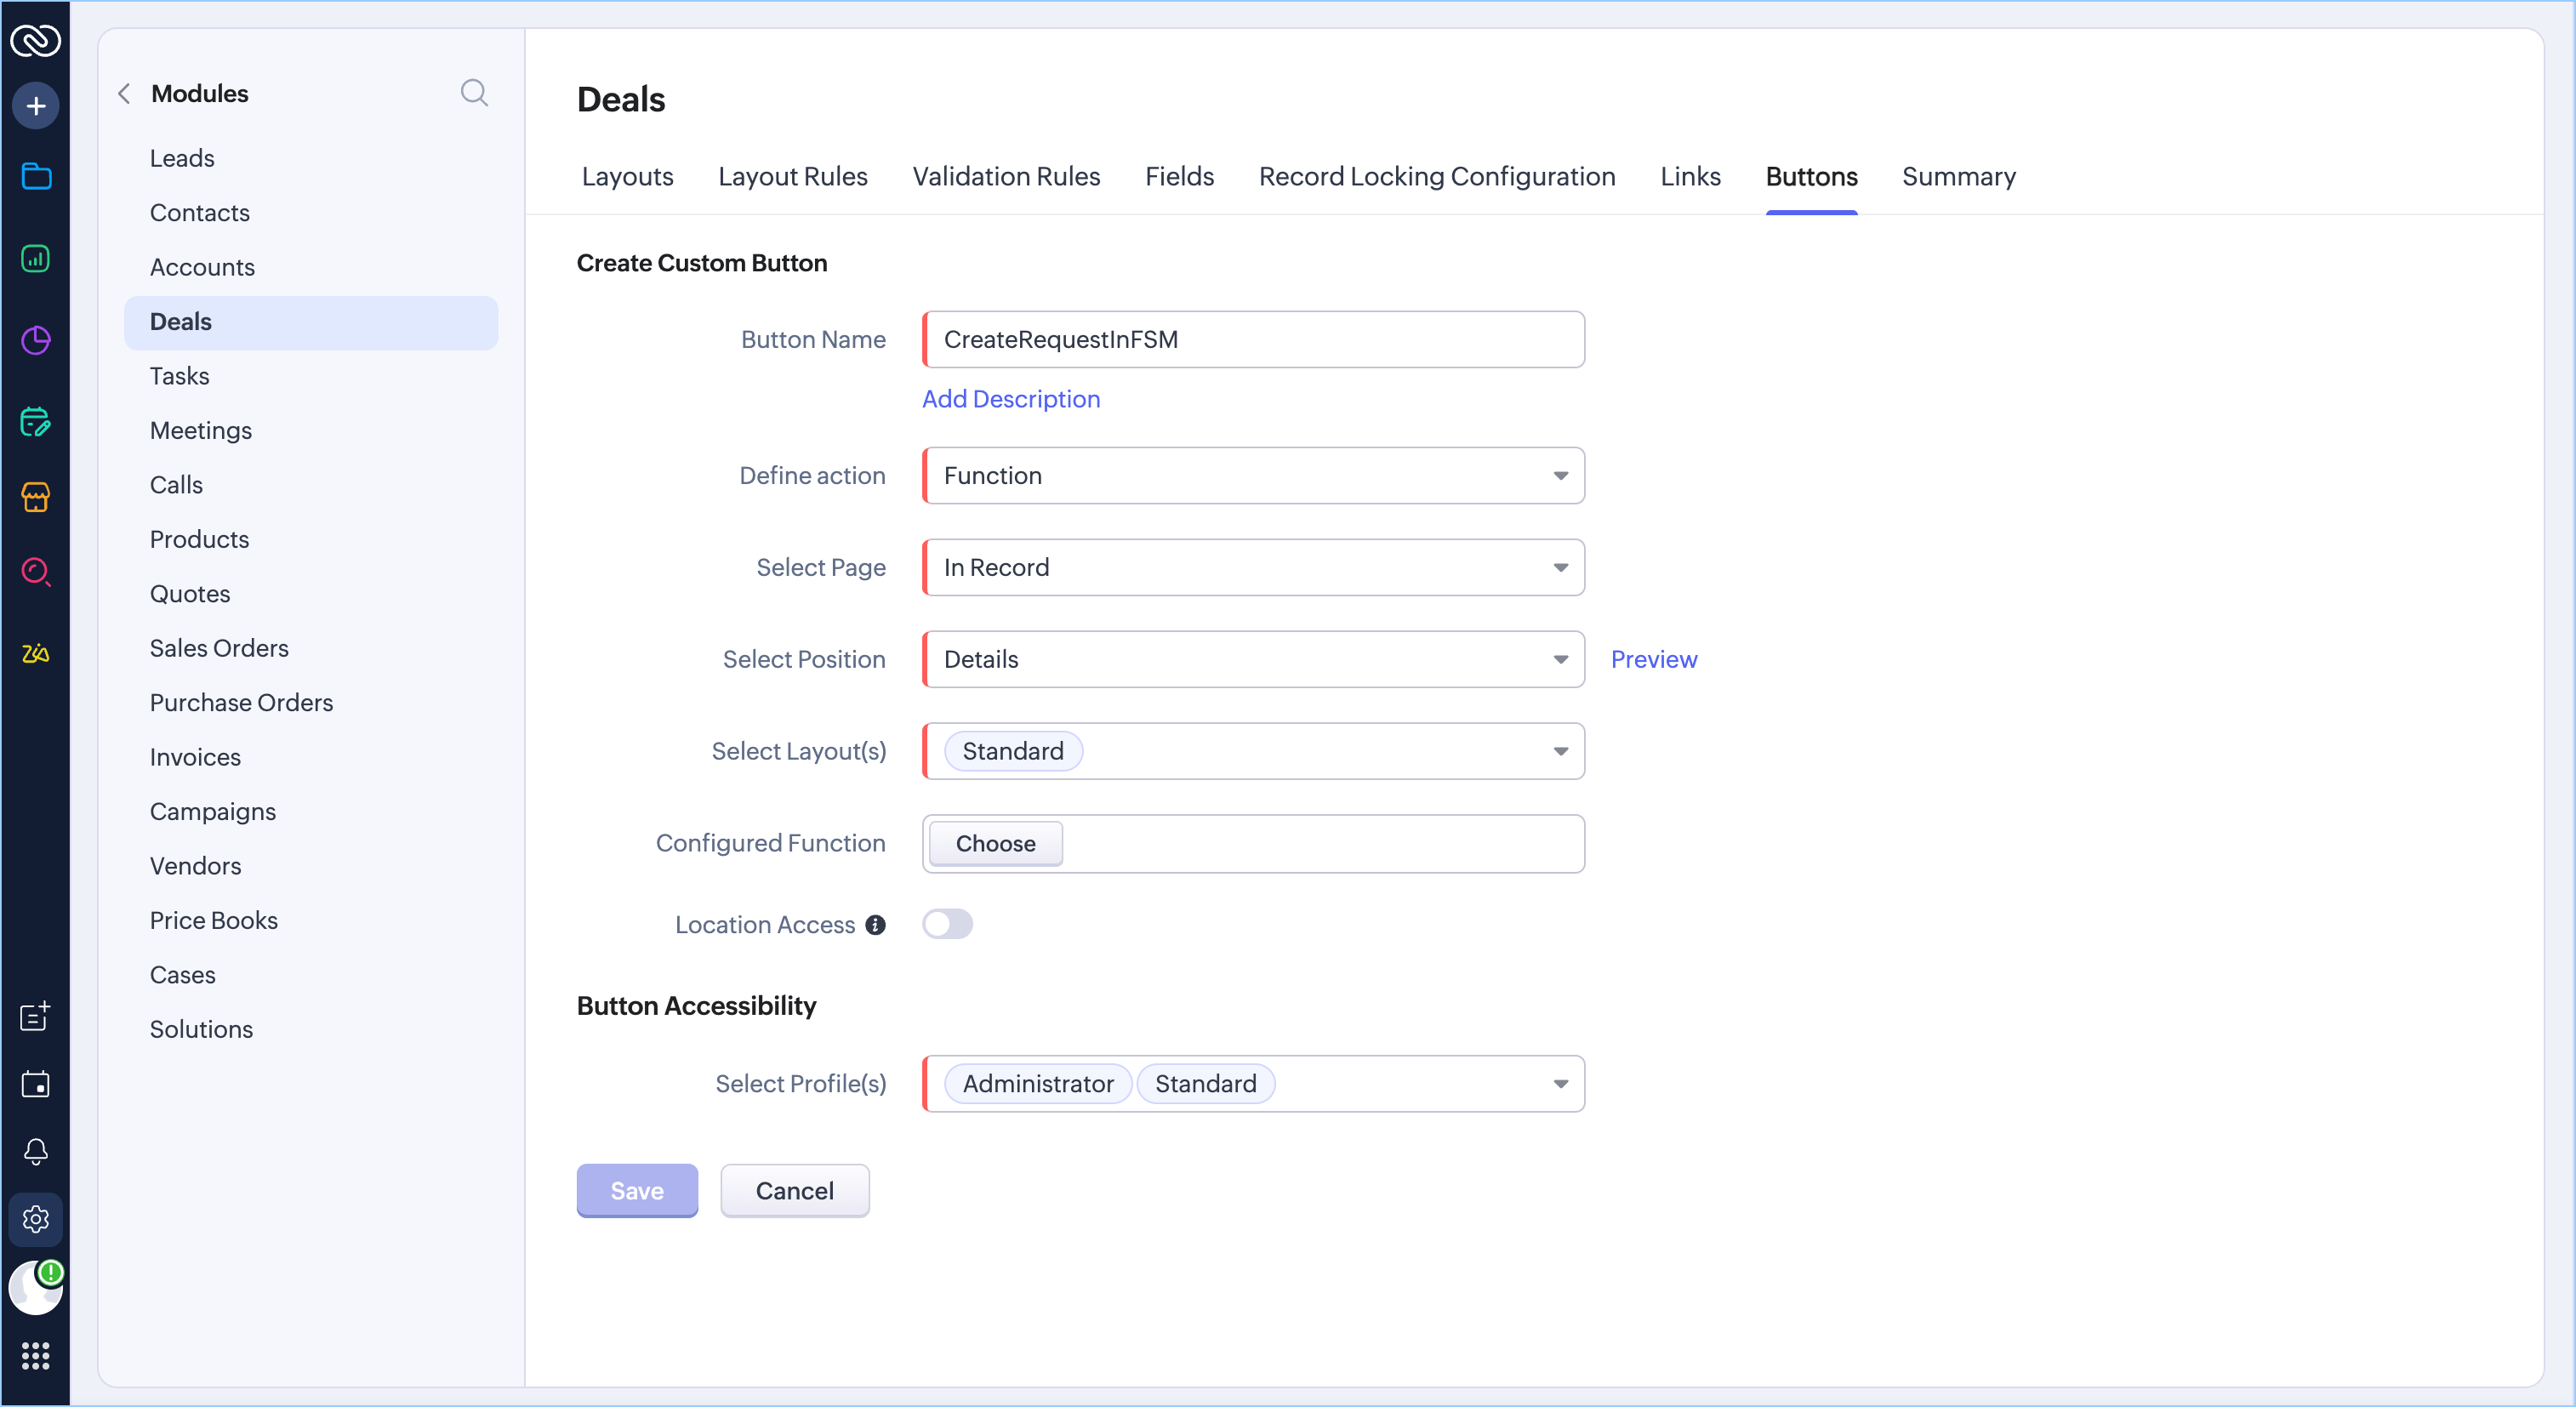Enable the Location Access toggle
This screenshot has width=2576, height=1407.
click(947, 924)
